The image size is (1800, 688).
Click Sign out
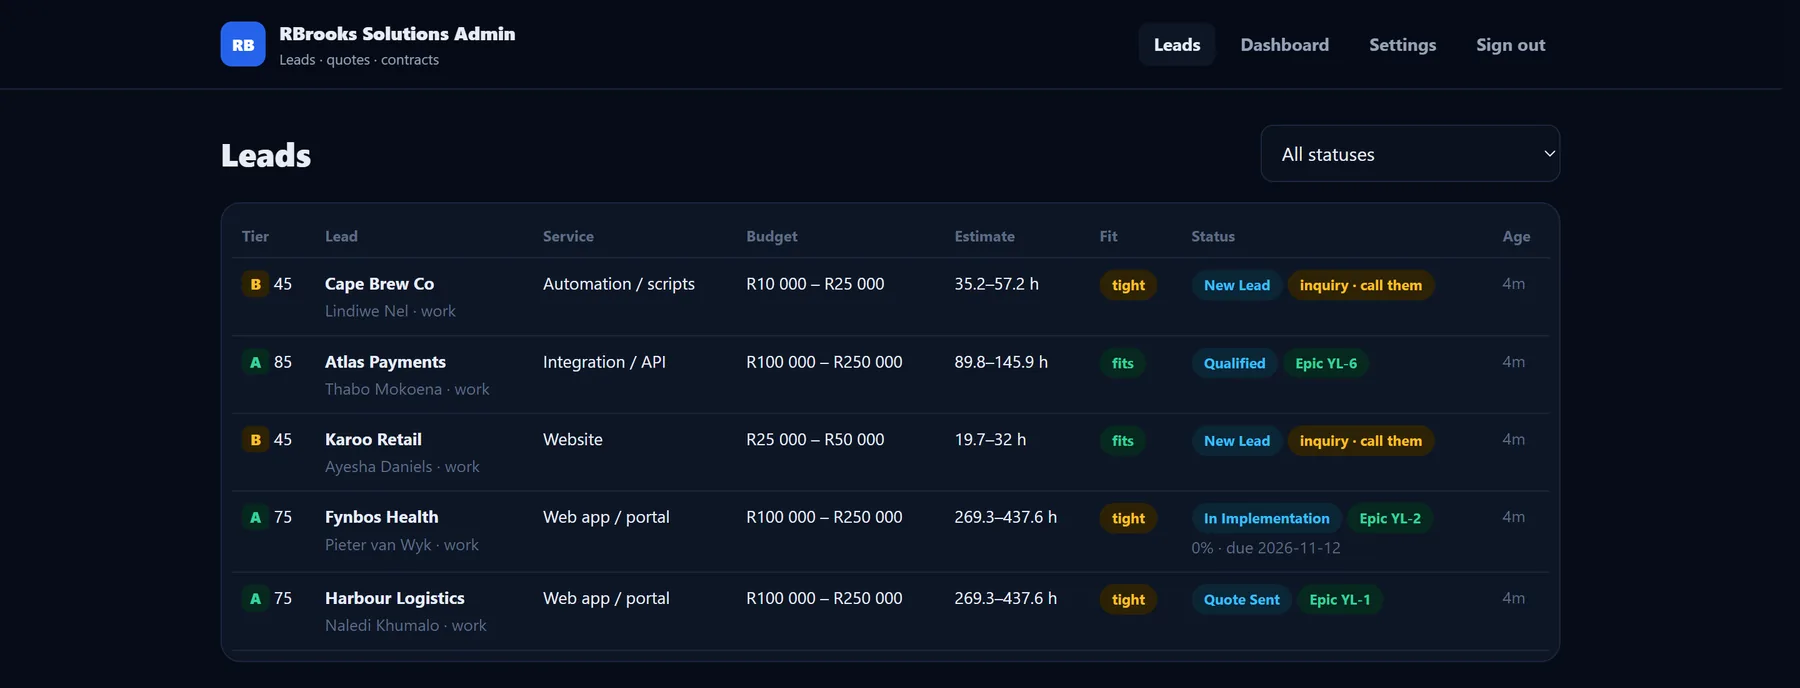point(1510,45)
